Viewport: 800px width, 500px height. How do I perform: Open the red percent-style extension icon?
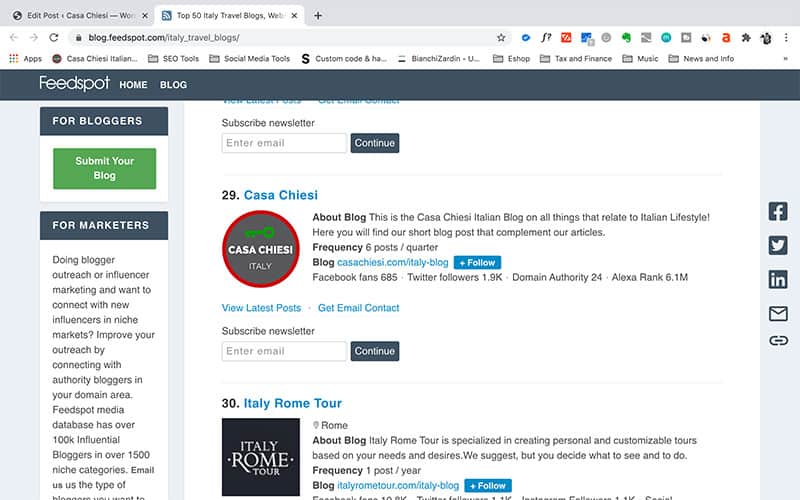tap(566, 37)
